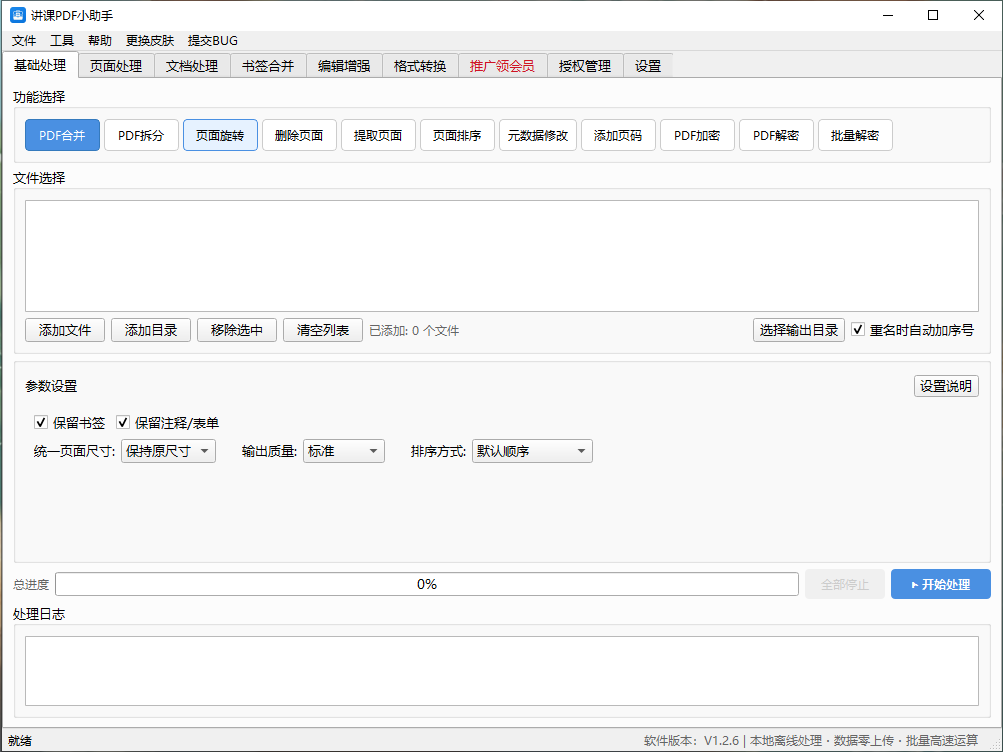The image size is (1003, 752).
Task: Switch to the 文档处理 tab
Action: [x=192, y=67]
